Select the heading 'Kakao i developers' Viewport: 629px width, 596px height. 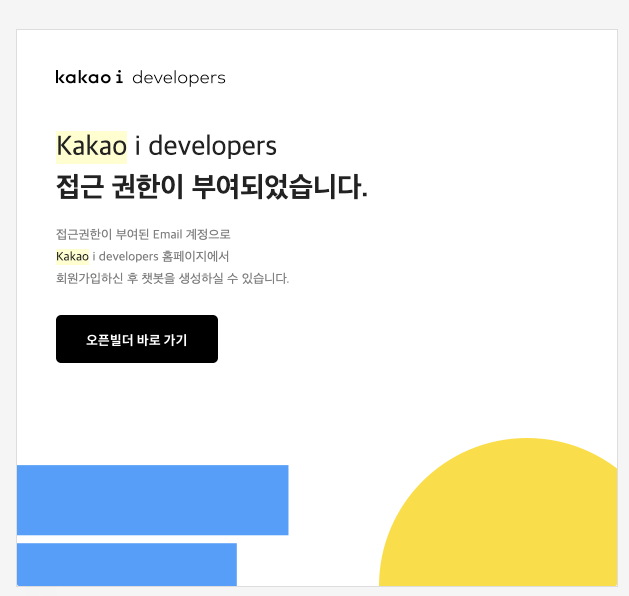pos(166,146)
